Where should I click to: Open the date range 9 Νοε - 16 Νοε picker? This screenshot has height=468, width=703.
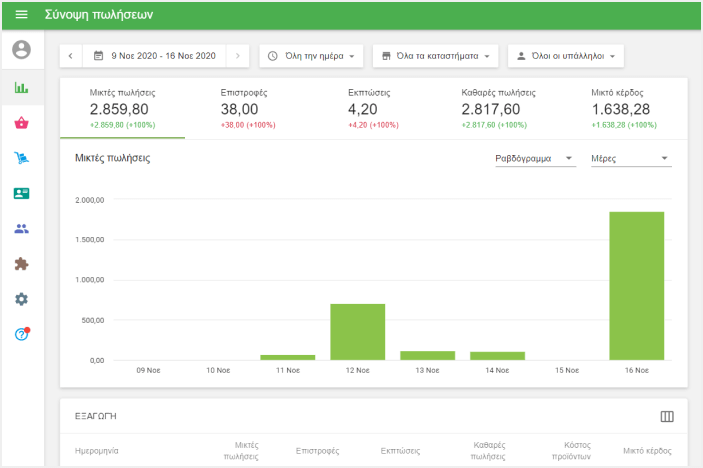click(154, 56)
